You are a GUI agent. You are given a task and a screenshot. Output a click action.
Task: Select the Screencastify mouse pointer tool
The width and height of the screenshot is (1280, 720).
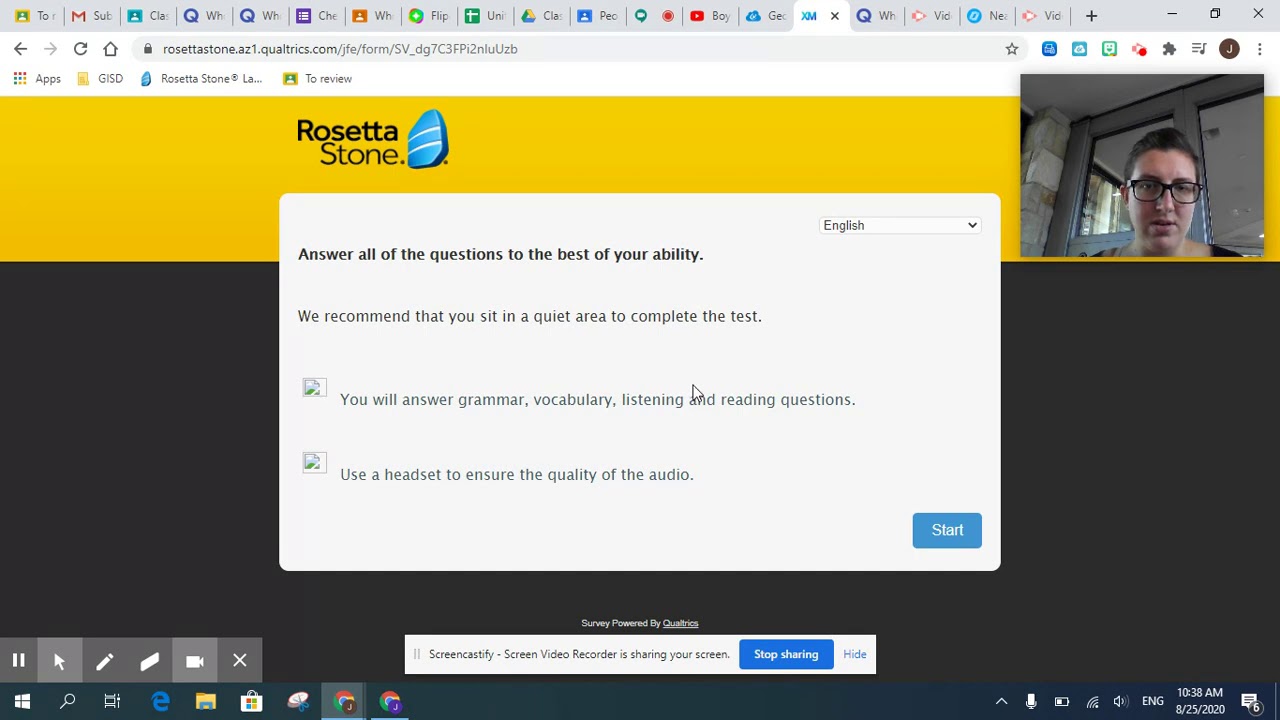tap(59, 661)
